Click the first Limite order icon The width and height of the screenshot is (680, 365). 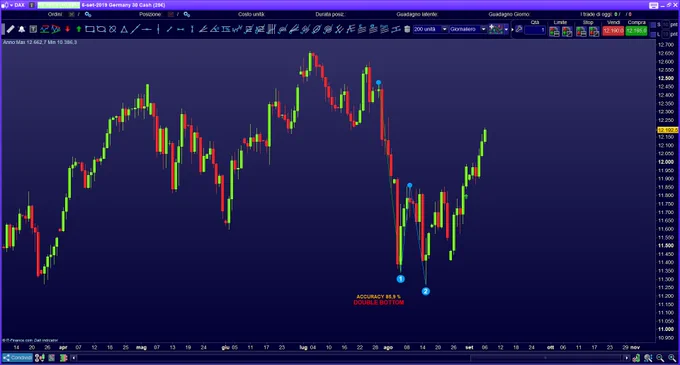click(x=554, y=31)
